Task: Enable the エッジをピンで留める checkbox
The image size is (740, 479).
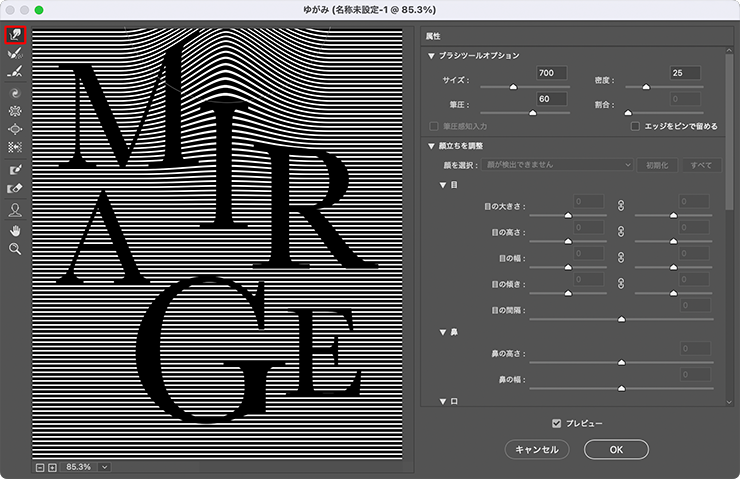Action: (636, 126)
